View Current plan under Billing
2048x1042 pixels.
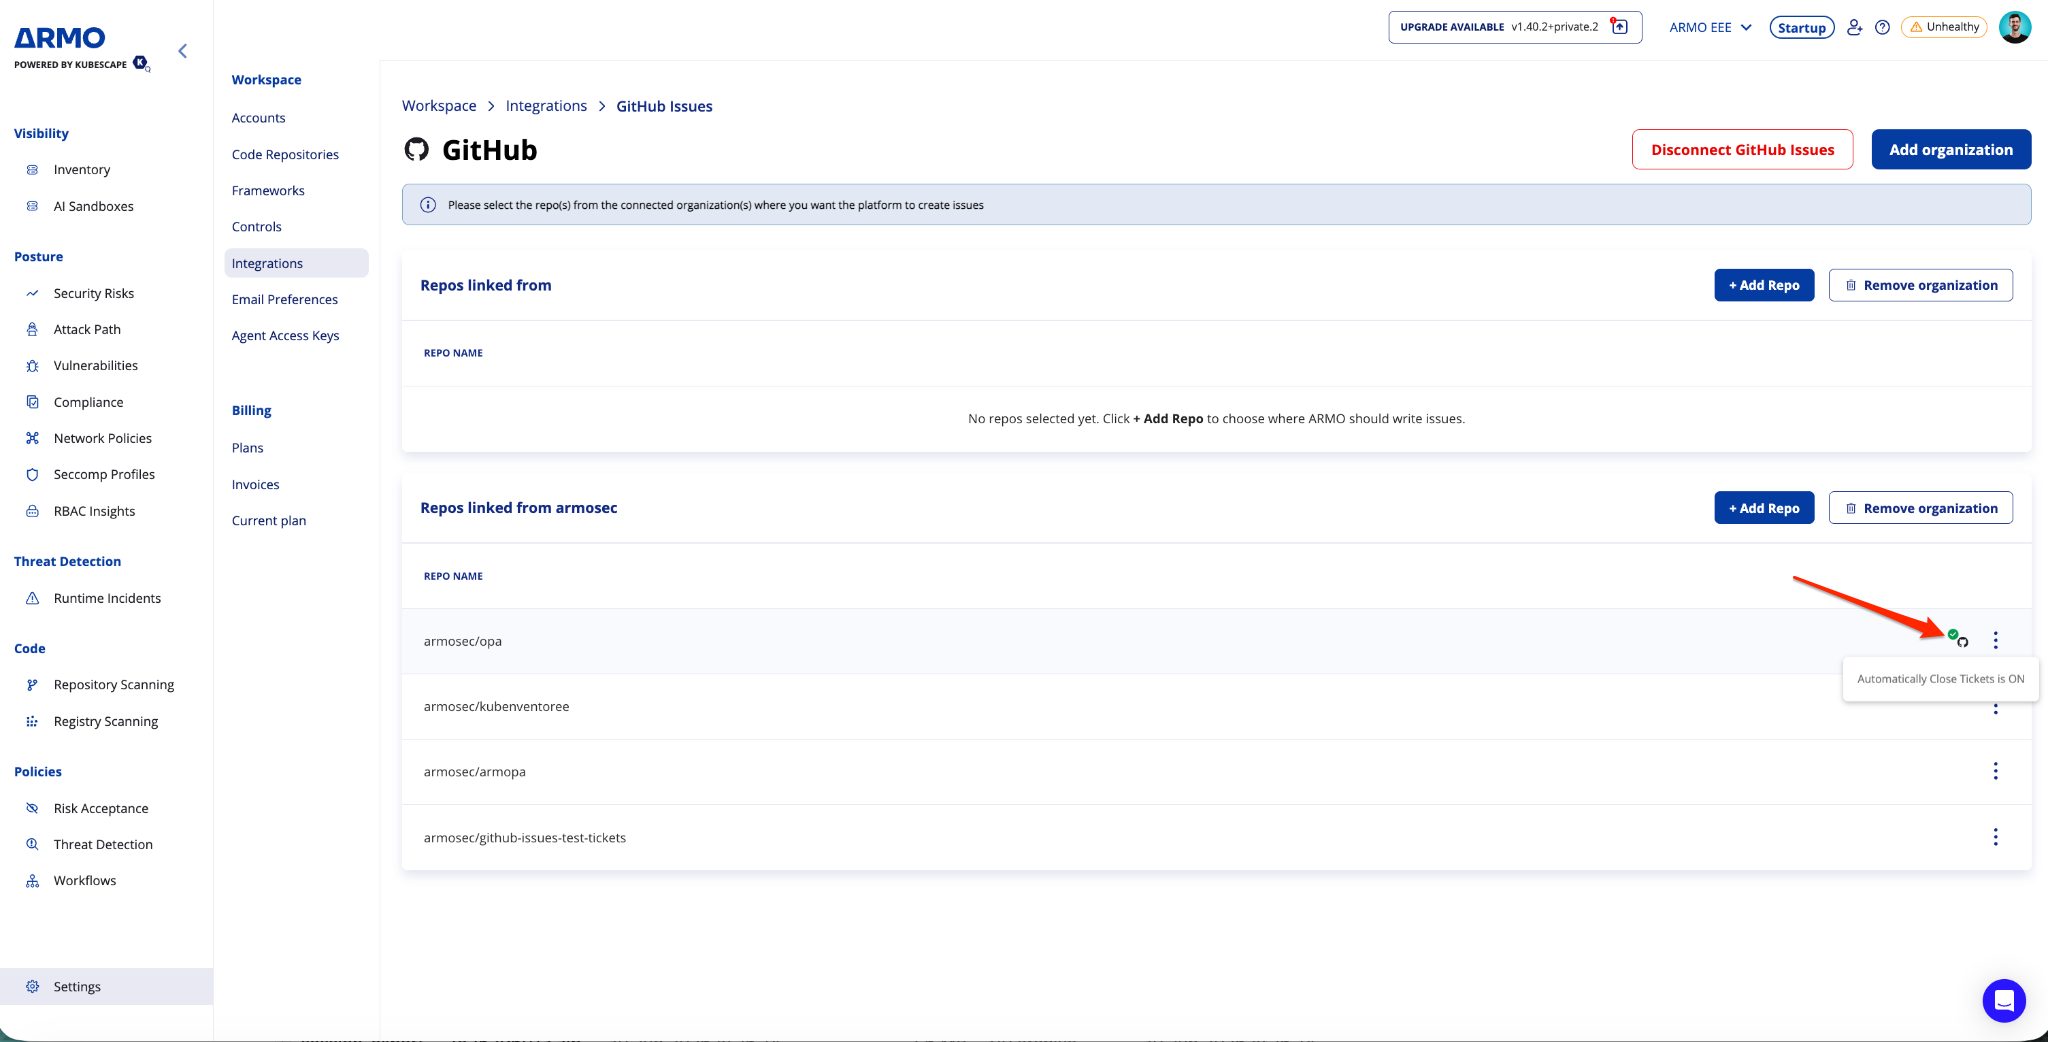pos(269,521)
